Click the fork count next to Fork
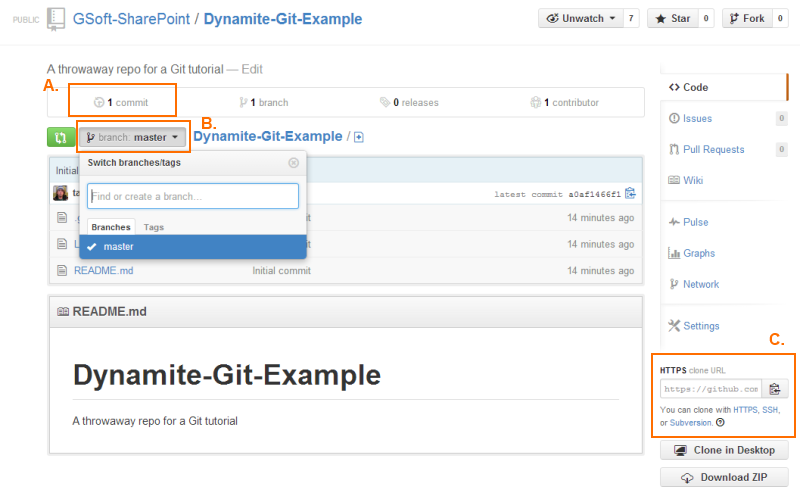 coord(780,18)
